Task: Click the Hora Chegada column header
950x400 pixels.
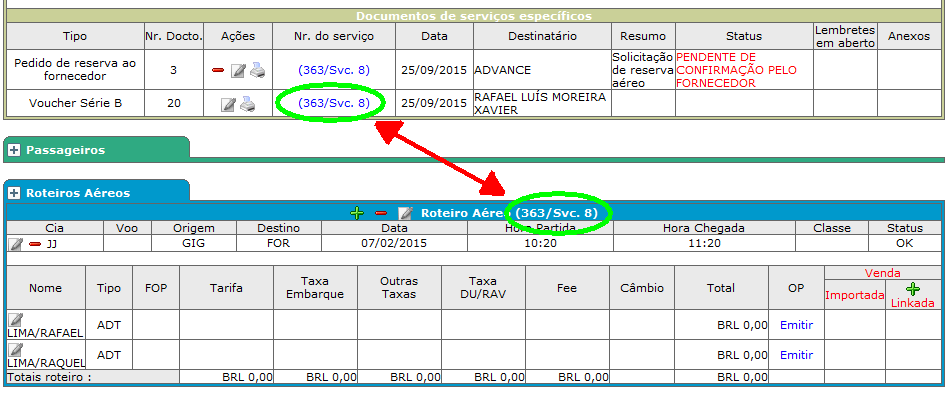Action: point(704,228)
